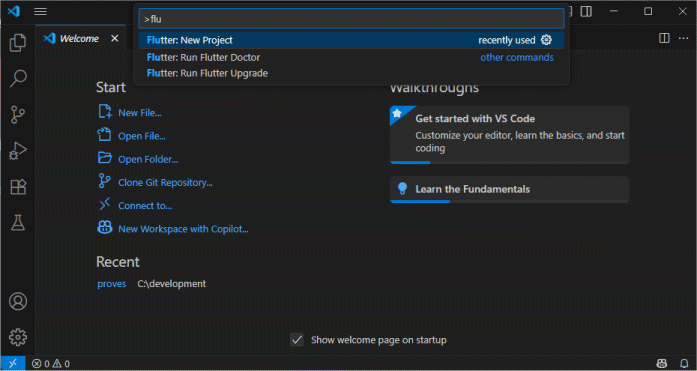The width and height of the screenshot is (697, 371).
Task: Click New Workspace with Copilot... link
Action: pos(183,229)
